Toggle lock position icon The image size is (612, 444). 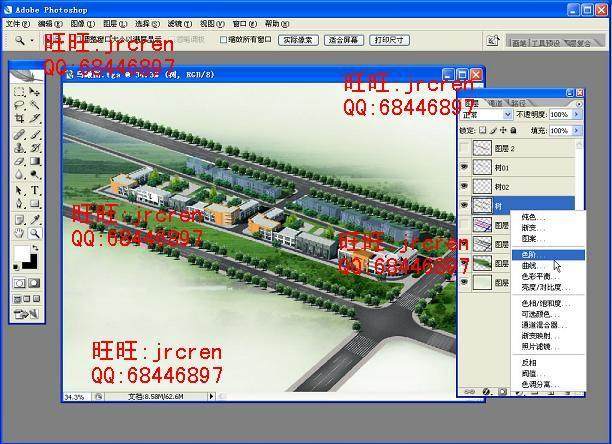(503, 130)
